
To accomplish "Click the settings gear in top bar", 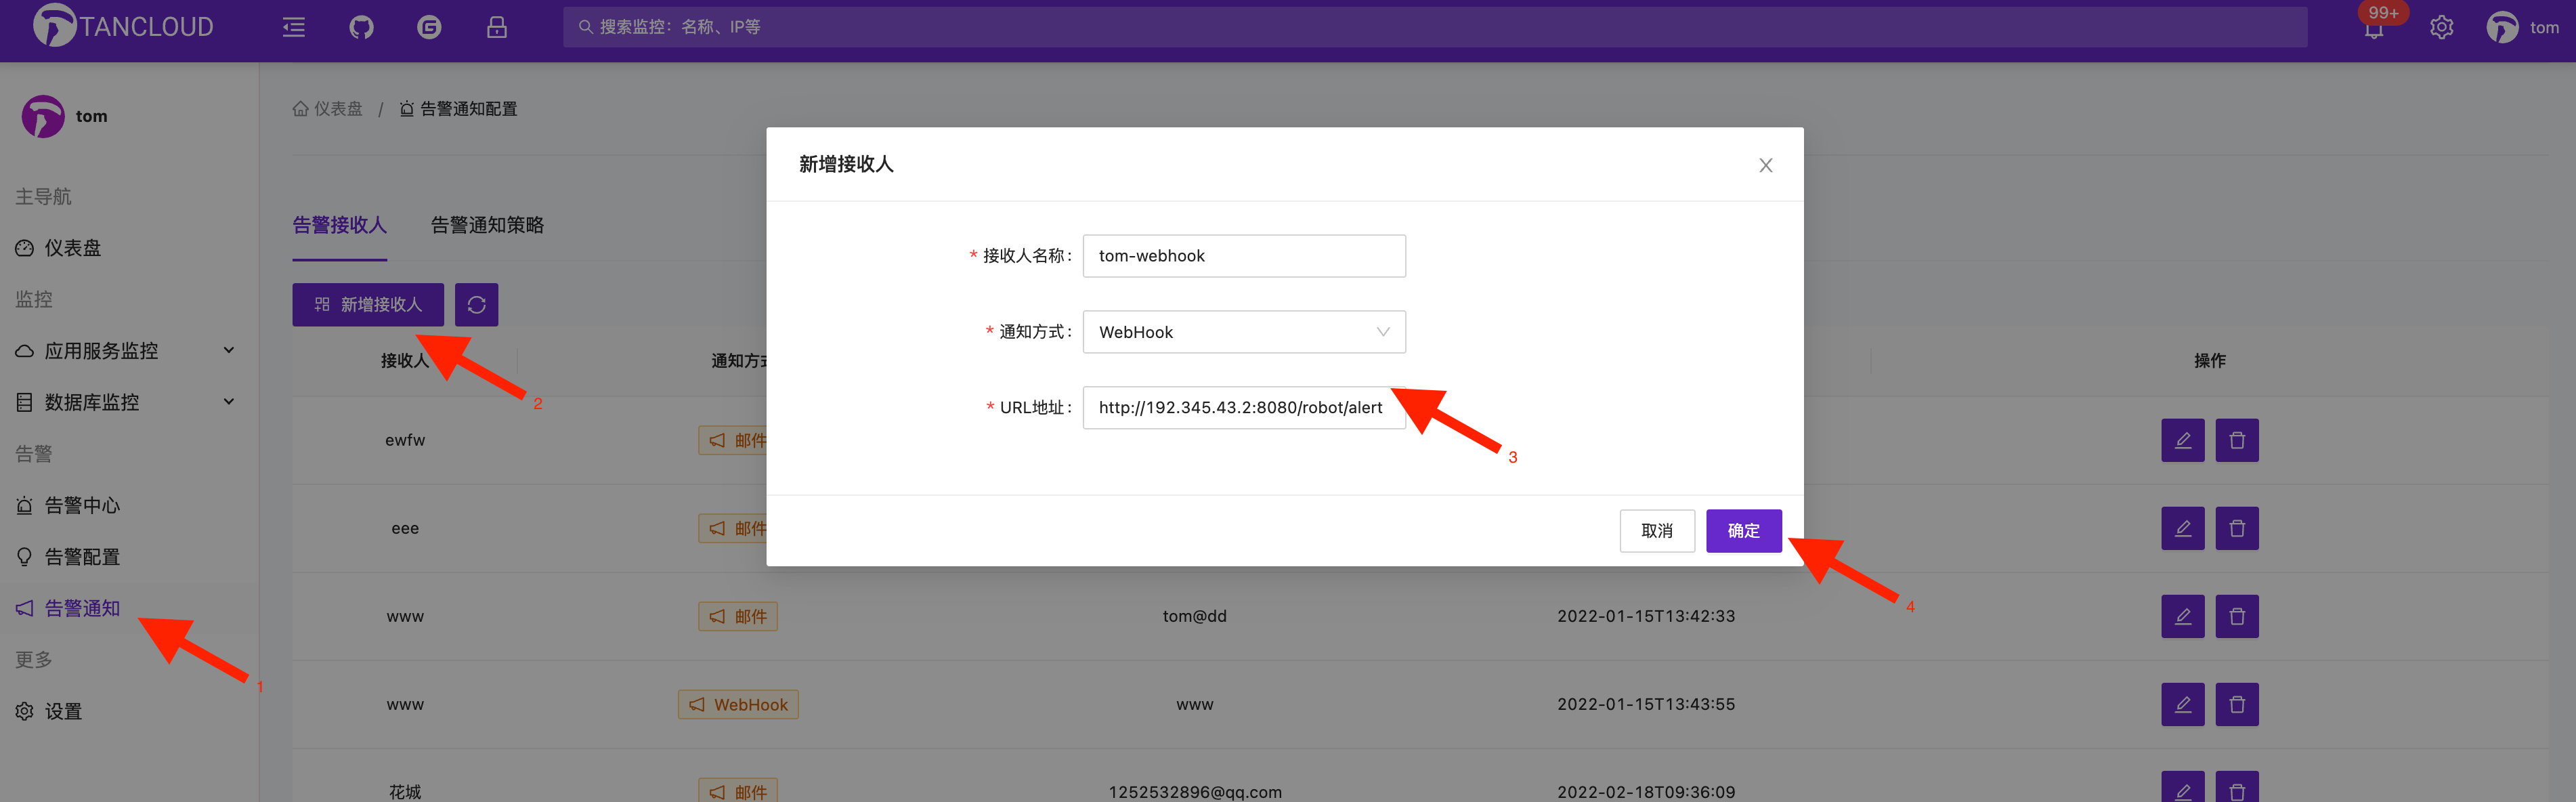I will point(2441,27).
